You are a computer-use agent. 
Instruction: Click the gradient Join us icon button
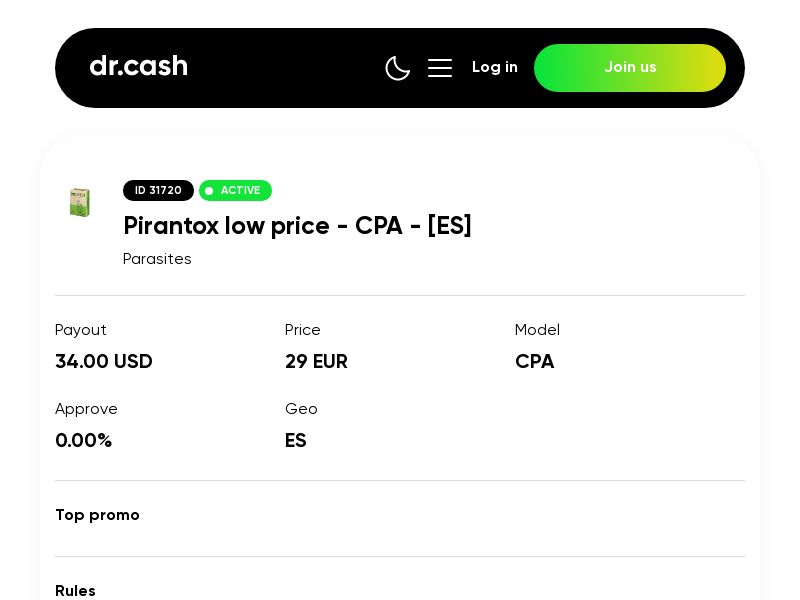630,68
